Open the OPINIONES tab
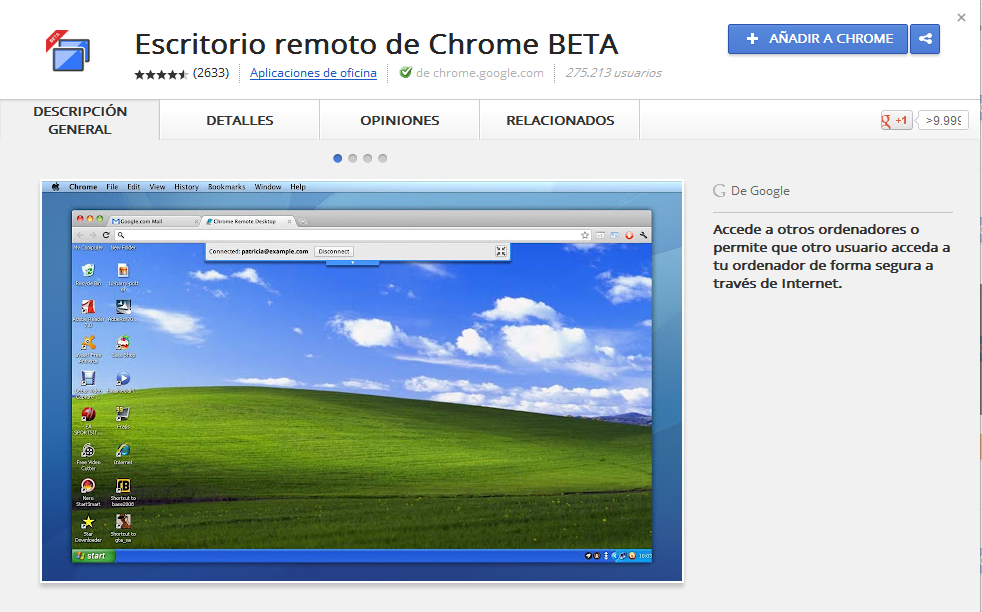 click(x=400, y=120)
